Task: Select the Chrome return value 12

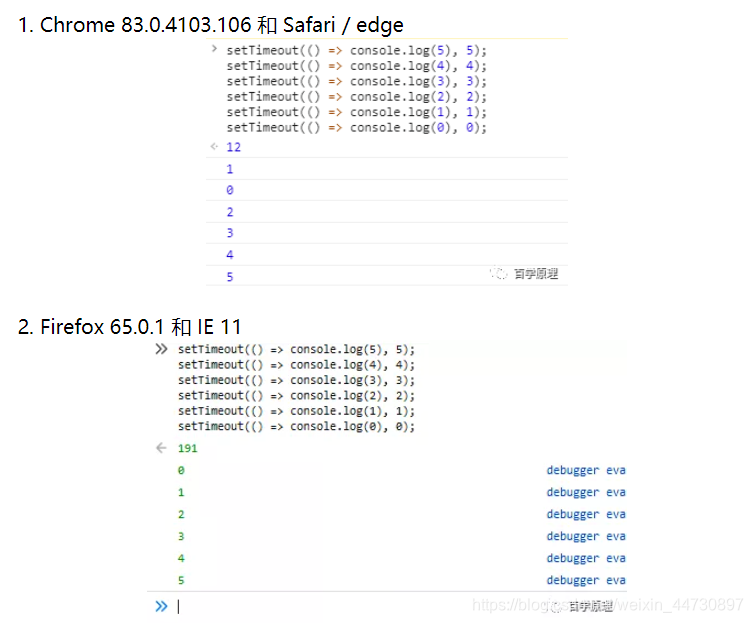Action: point(233,147)
